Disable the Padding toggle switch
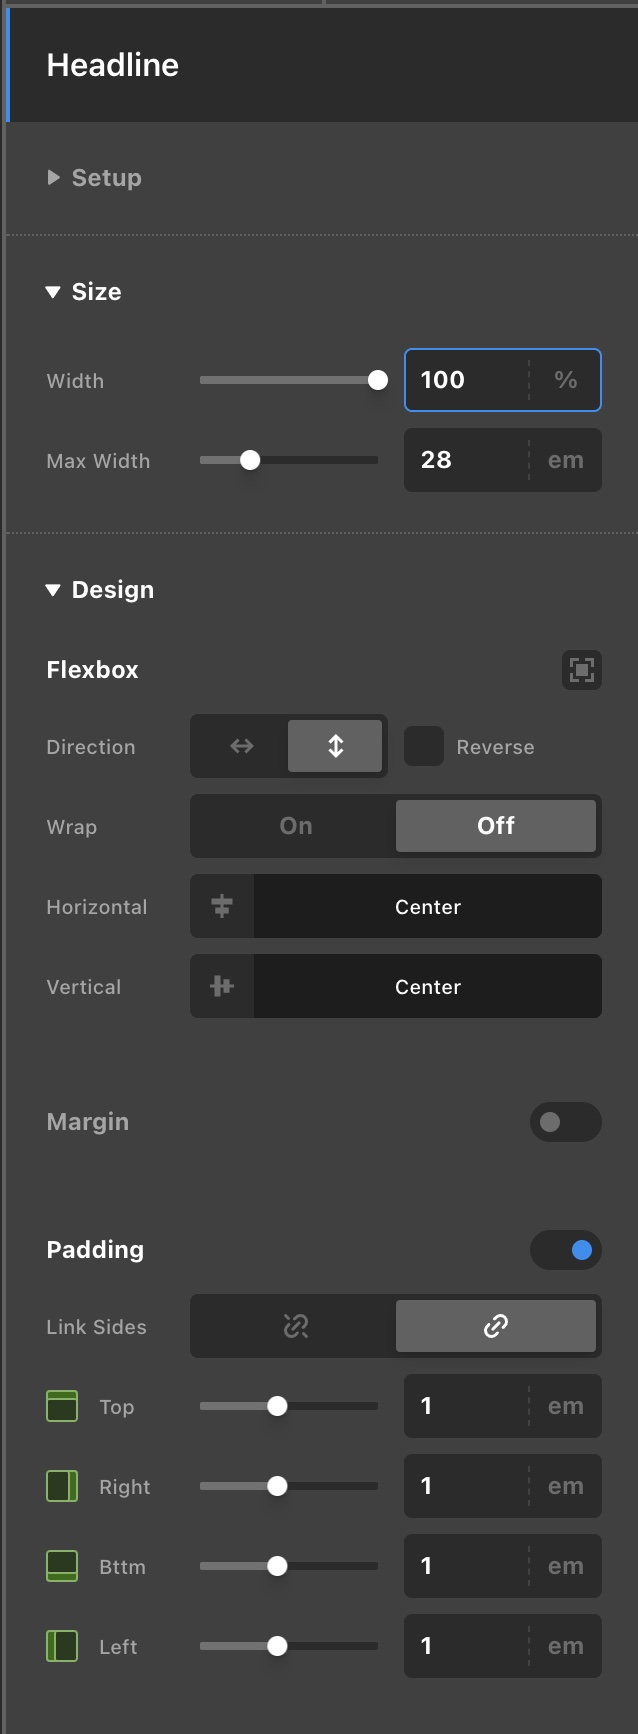The width and height of the screenshot is (638, 1734). [566, 1250]
